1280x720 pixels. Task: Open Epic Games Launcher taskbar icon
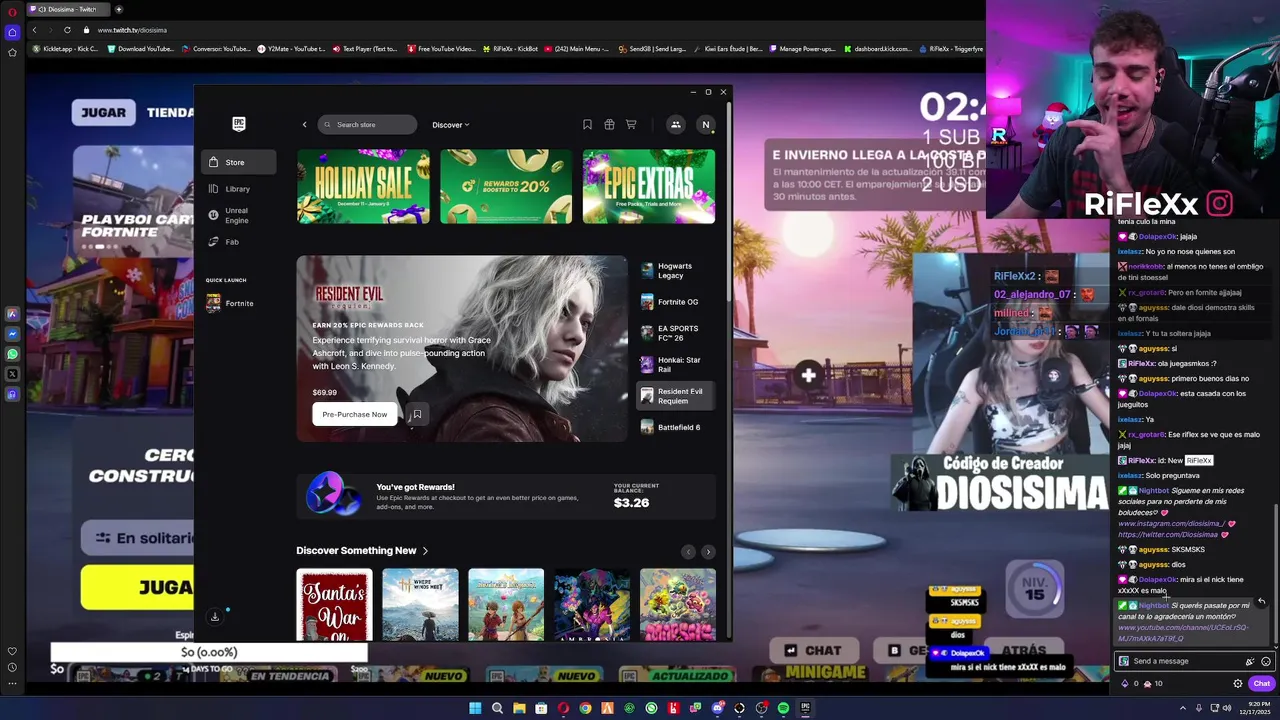click(805, 708)
